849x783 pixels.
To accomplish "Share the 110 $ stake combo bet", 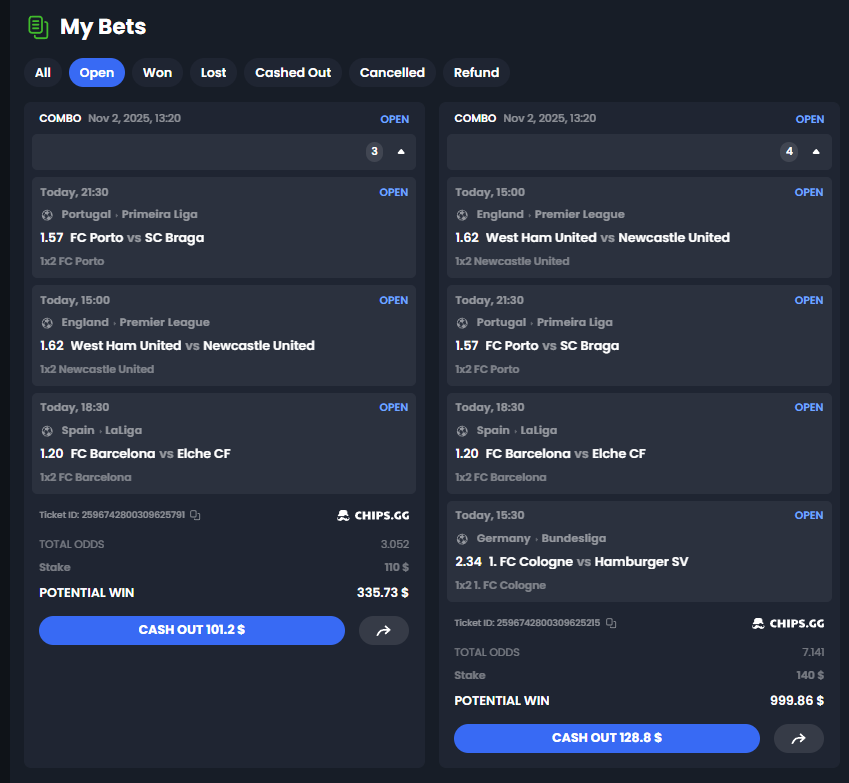I will pyautogui.click(x=383, y=630).
